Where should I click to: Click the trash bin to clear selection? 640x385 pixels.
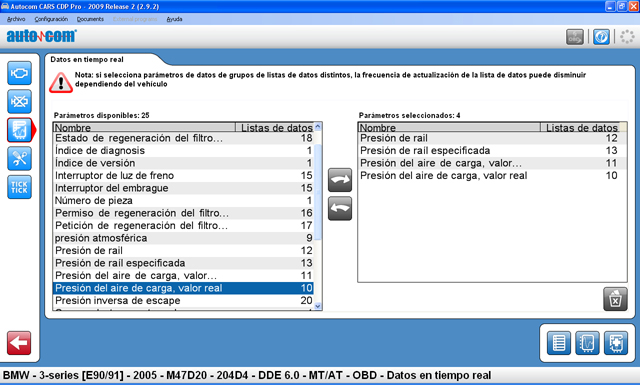coord(615,299)
